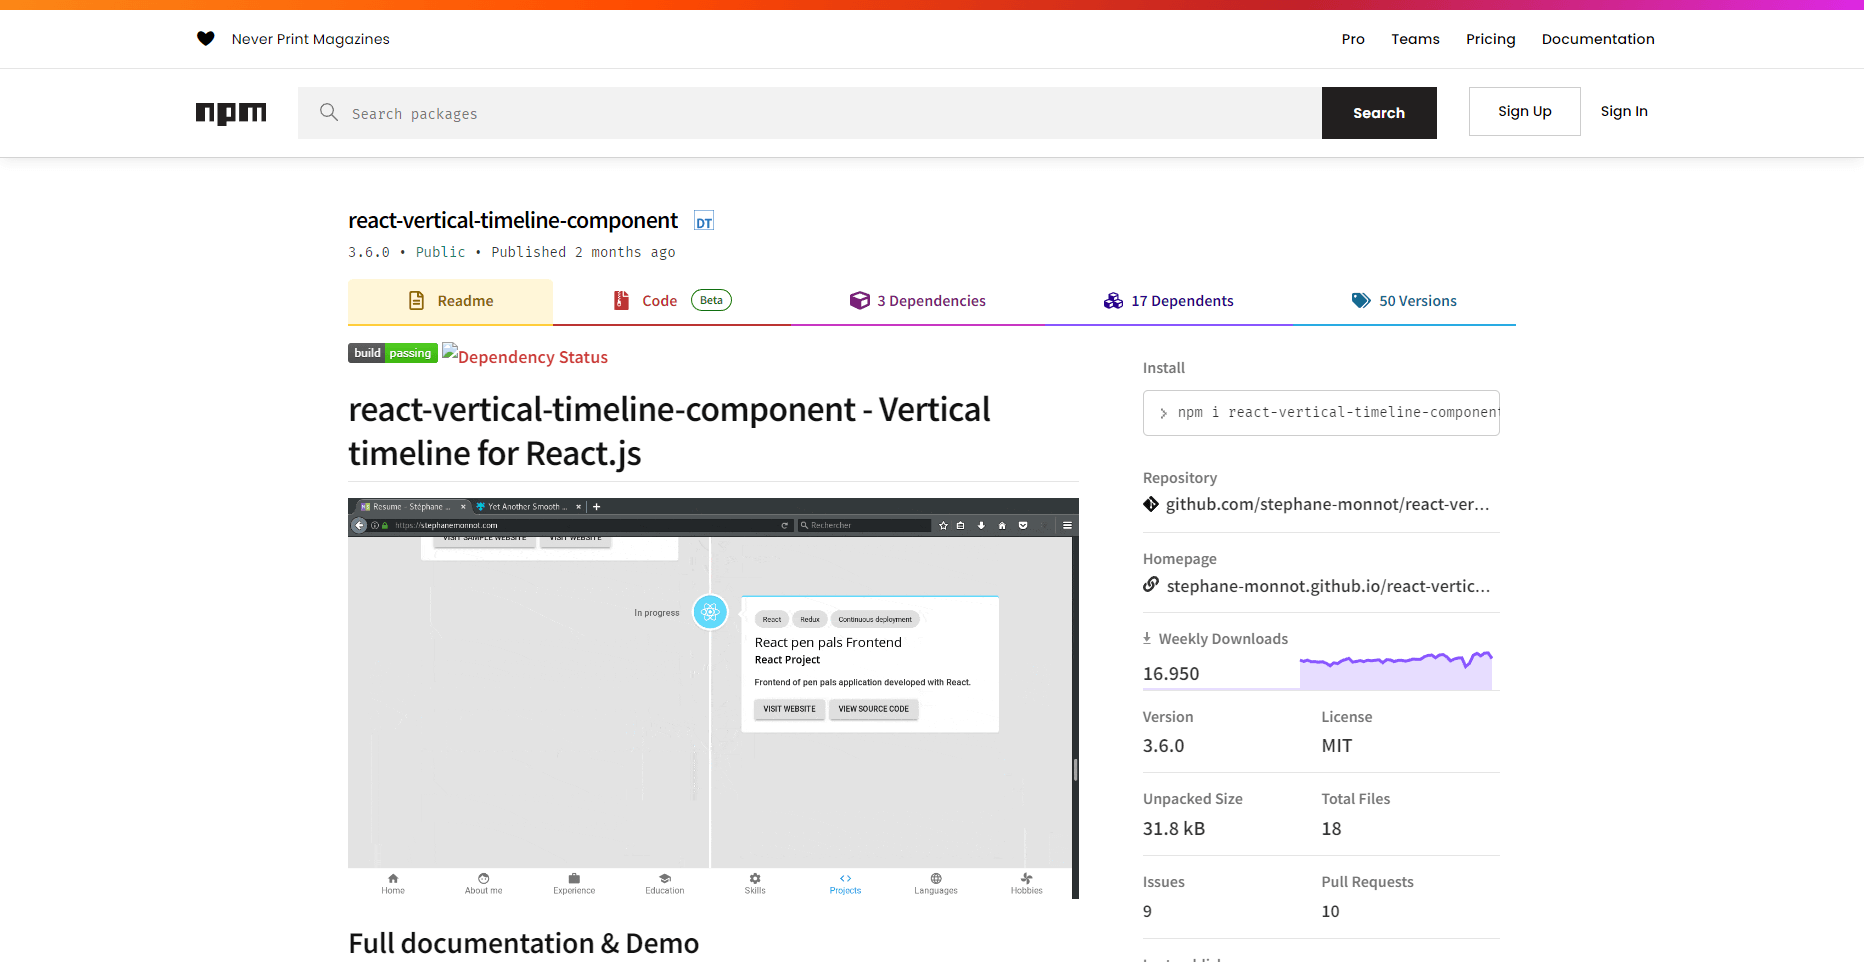Click the Sign In link

[x=1624, y=111]
